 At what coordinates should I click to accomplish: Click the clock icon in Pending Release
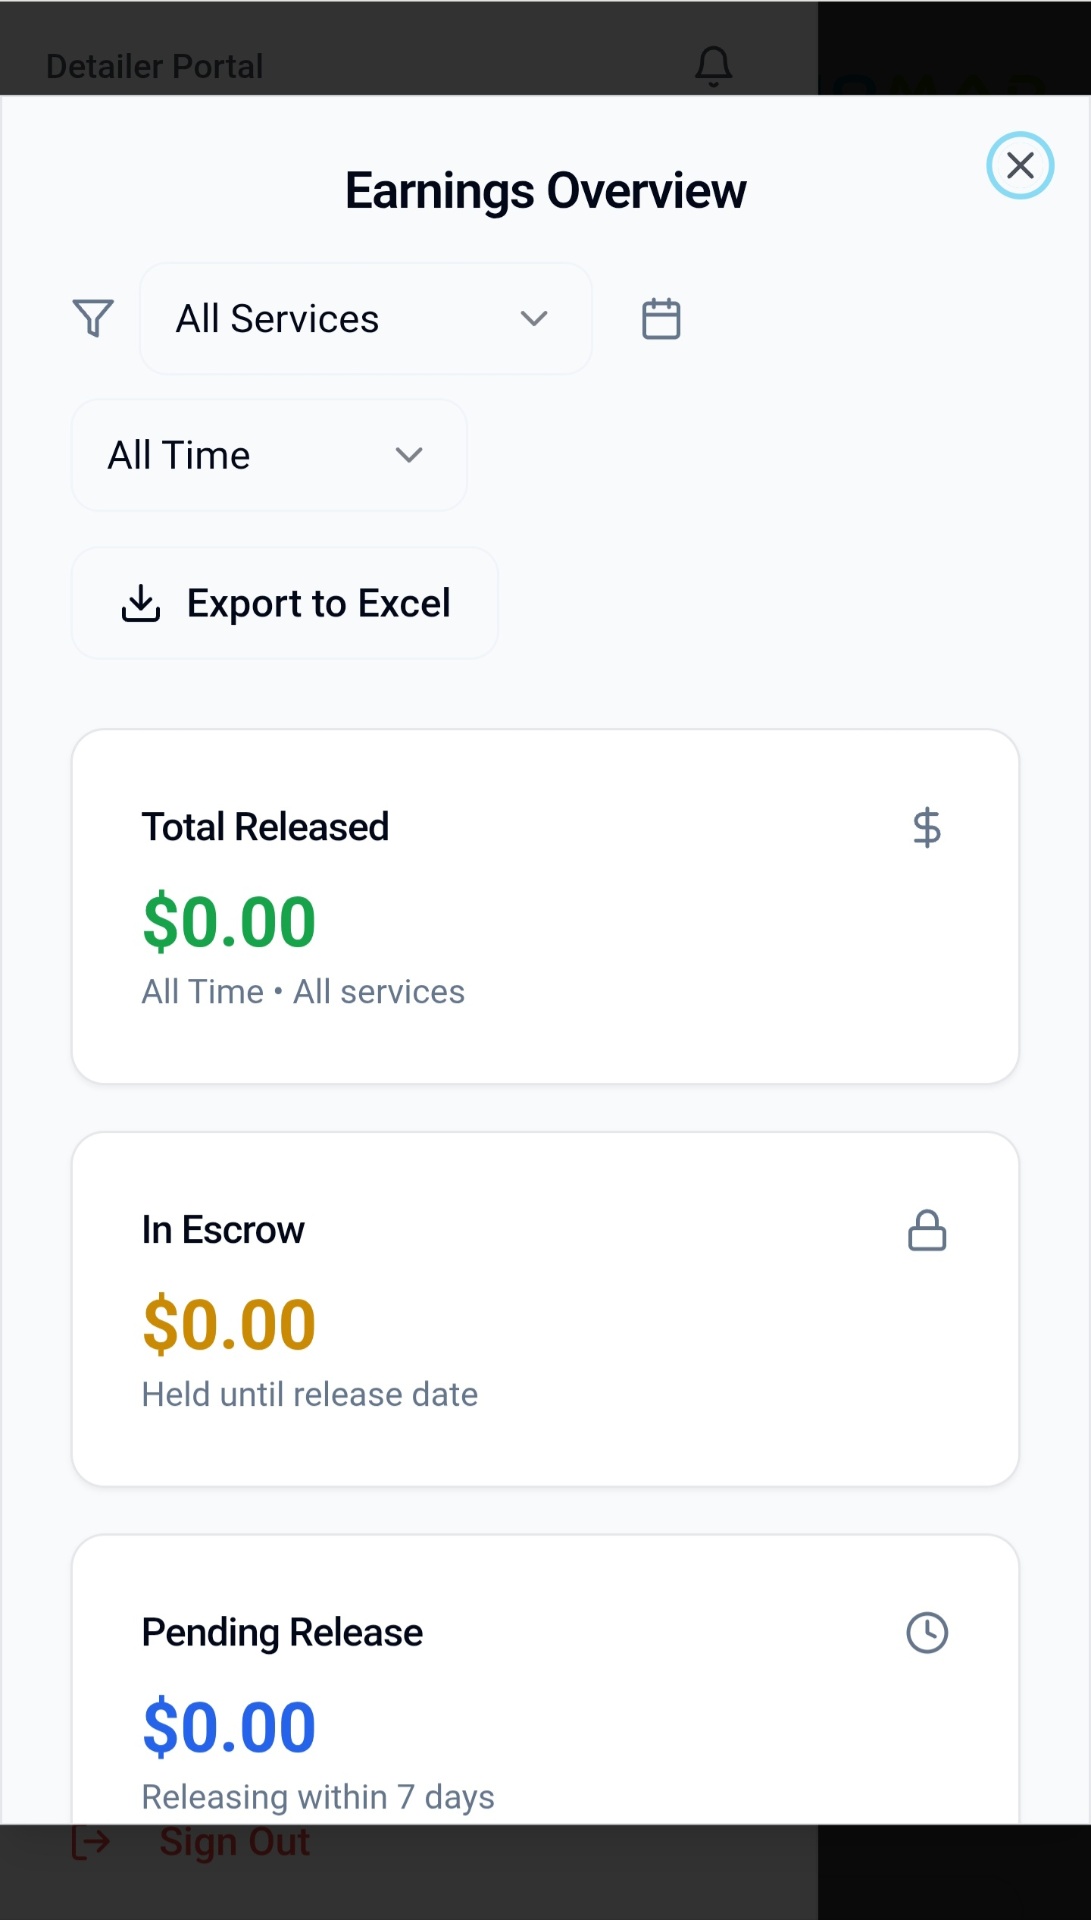pos(926,1633)
